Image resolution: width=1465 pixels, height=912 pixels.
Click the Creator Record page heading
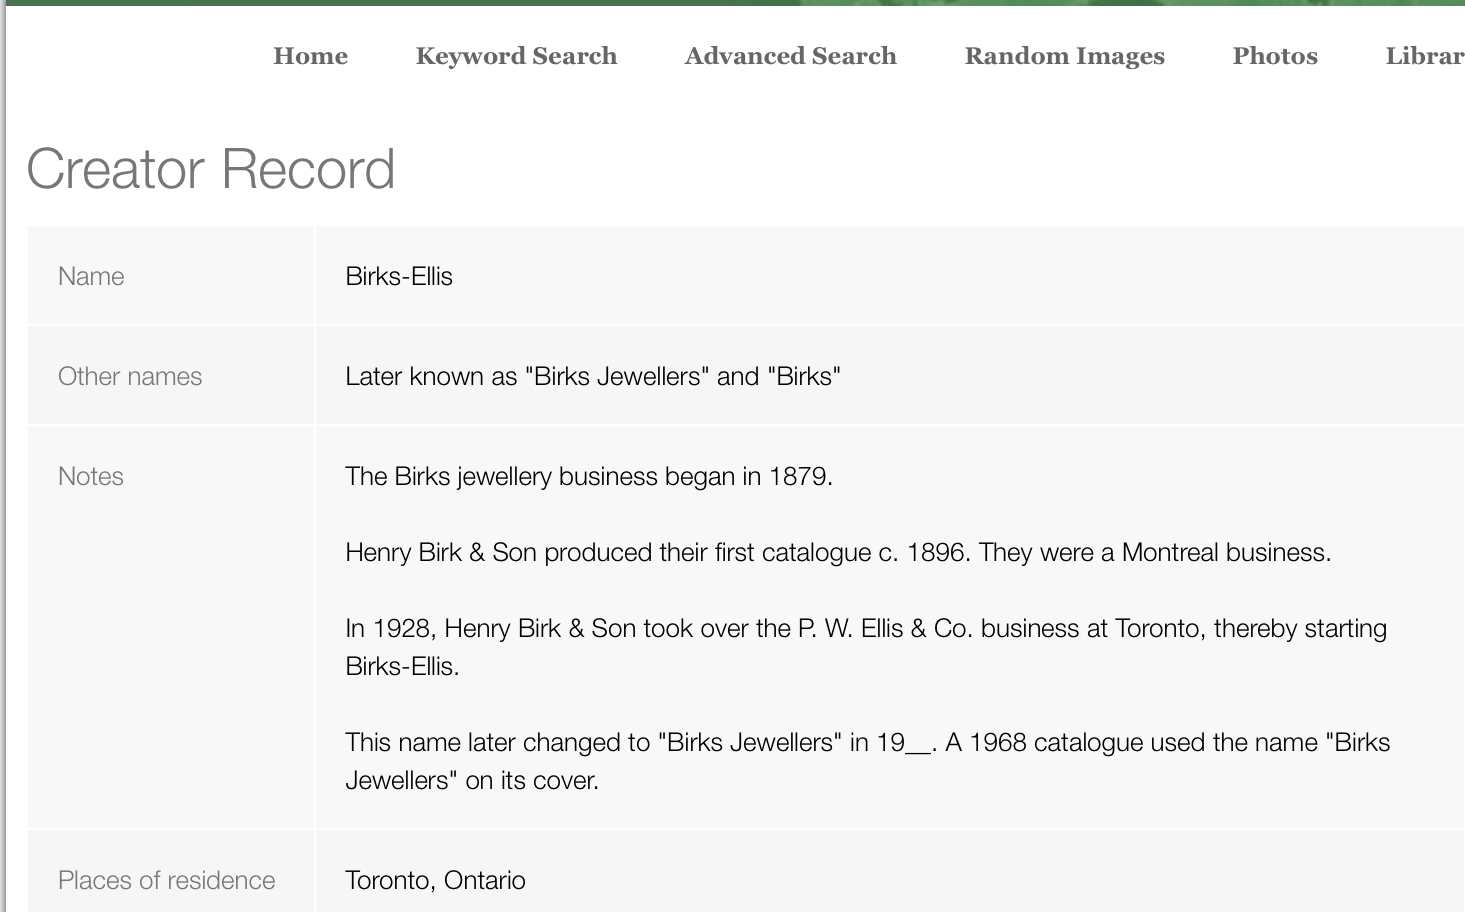(x=211, y=168)
